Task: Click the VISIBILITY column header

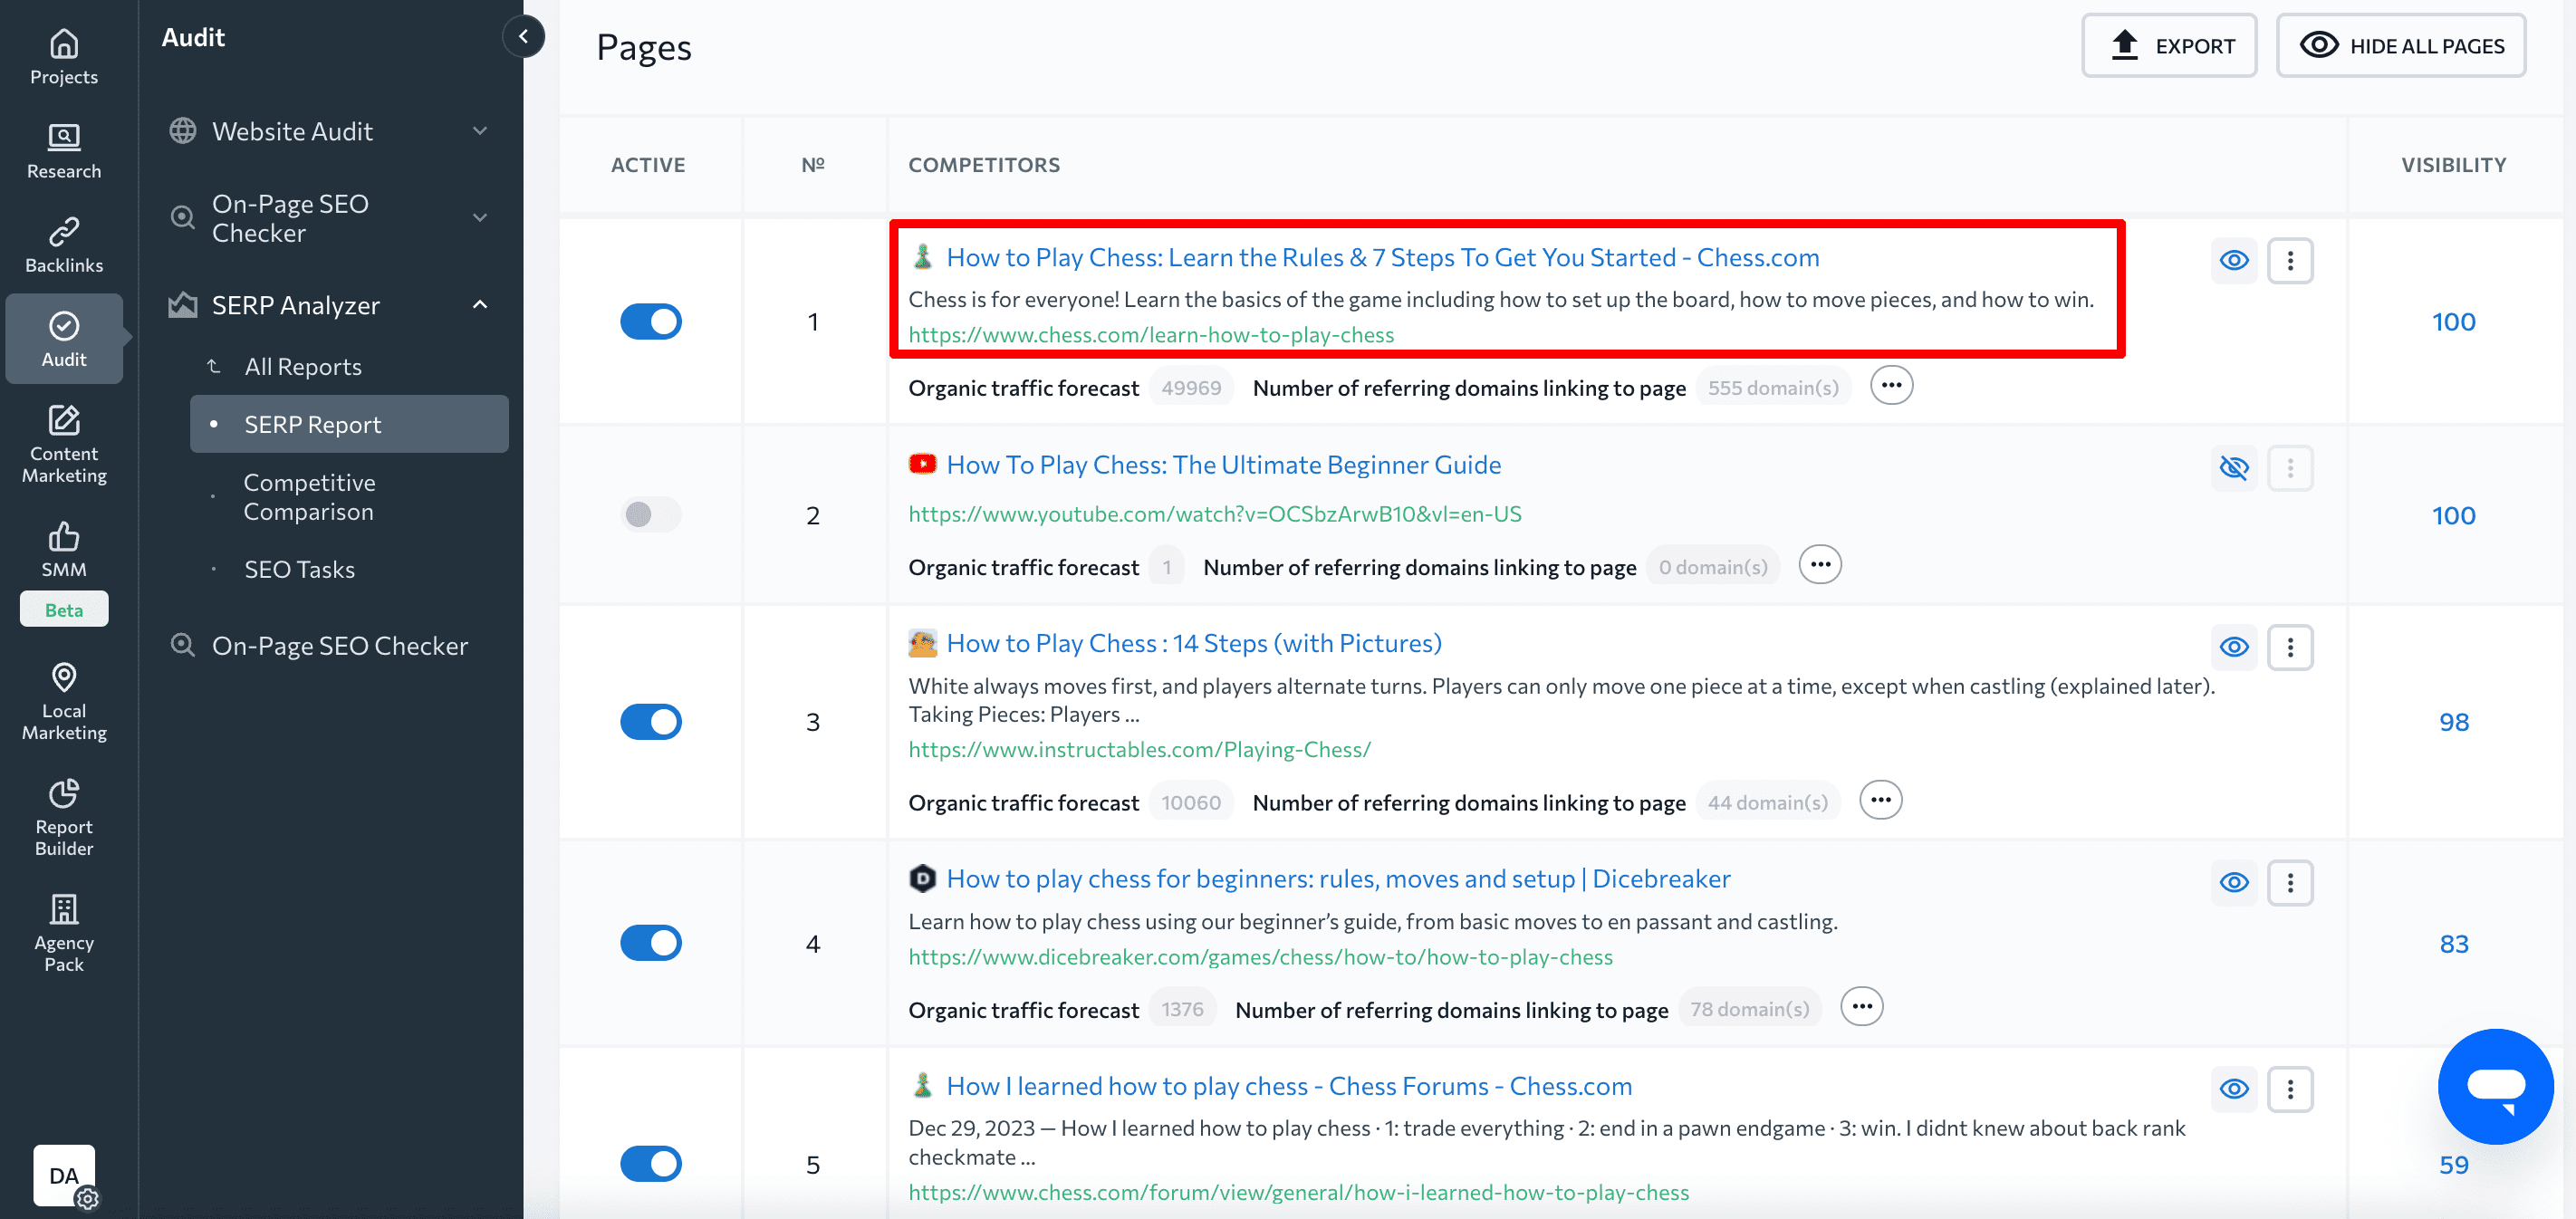Action: coord(2453,165)
